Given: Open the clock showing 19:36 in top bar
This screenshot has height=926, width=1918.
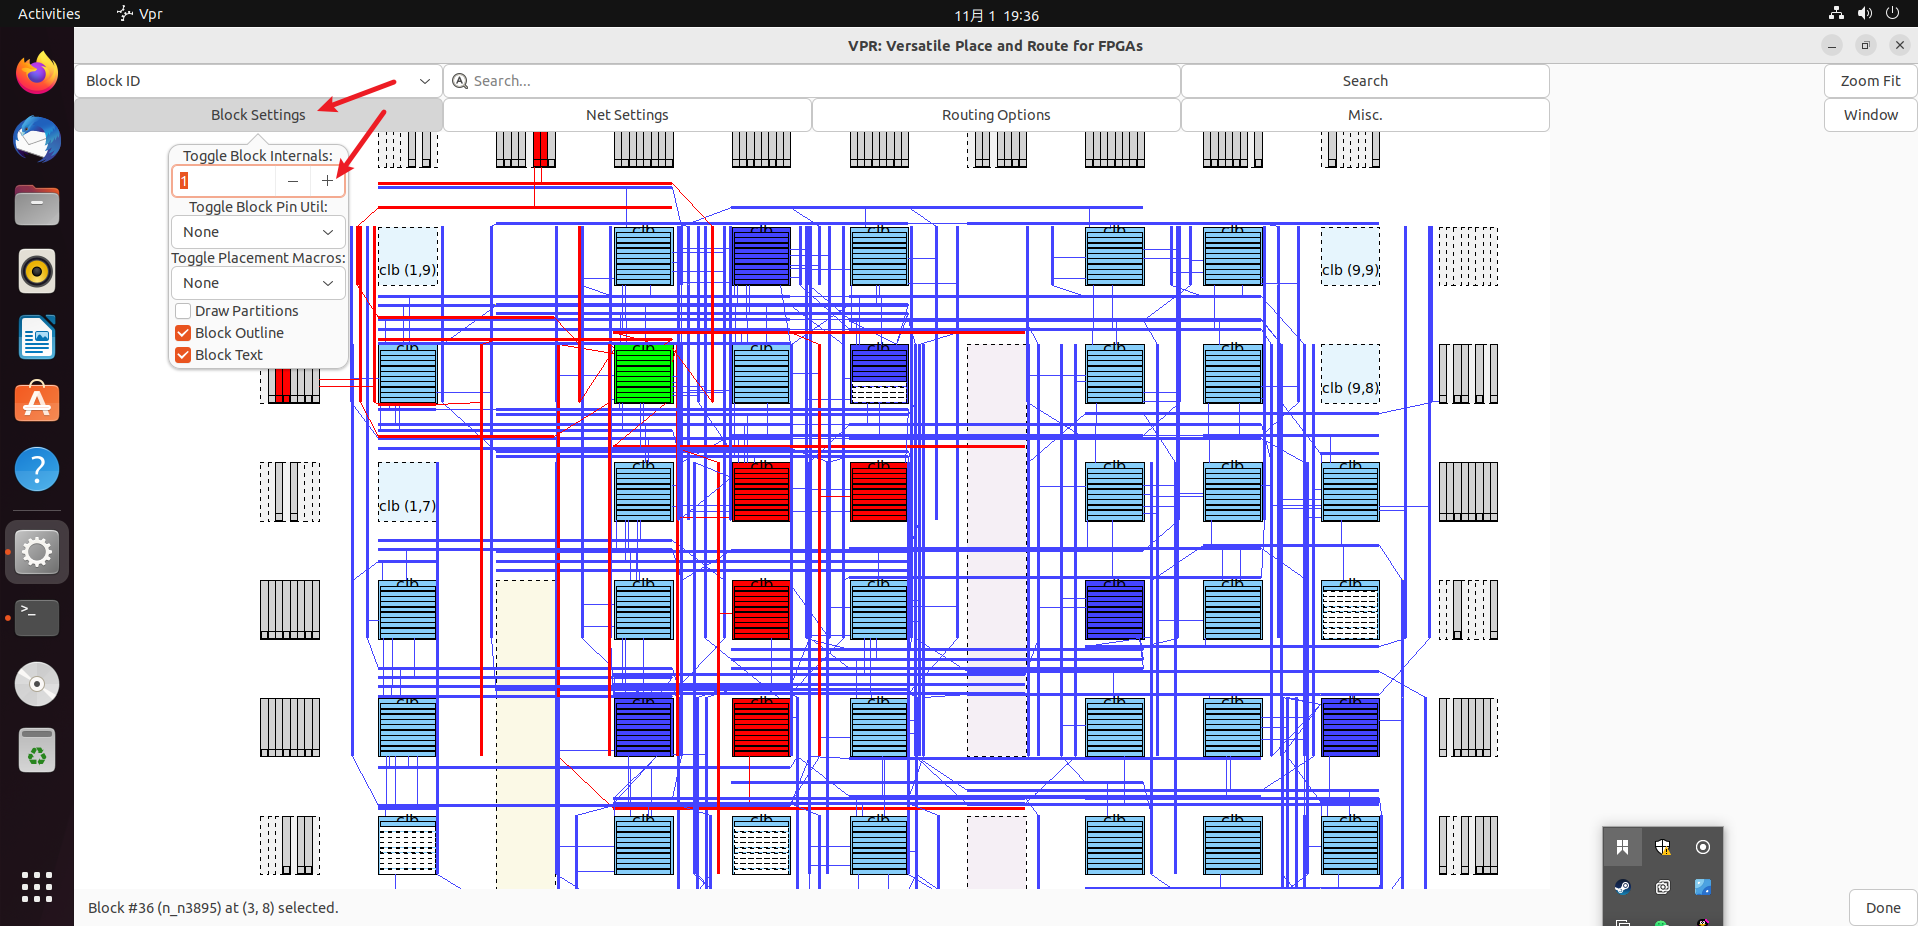Looking at the screenshot, I should [996, 15].
